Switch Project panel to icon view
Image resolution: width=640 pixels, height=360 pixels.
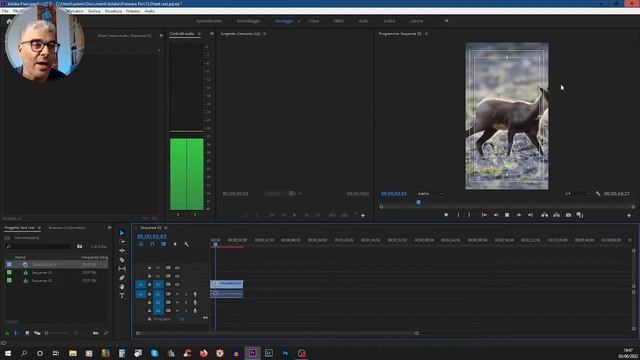(27, 333)
